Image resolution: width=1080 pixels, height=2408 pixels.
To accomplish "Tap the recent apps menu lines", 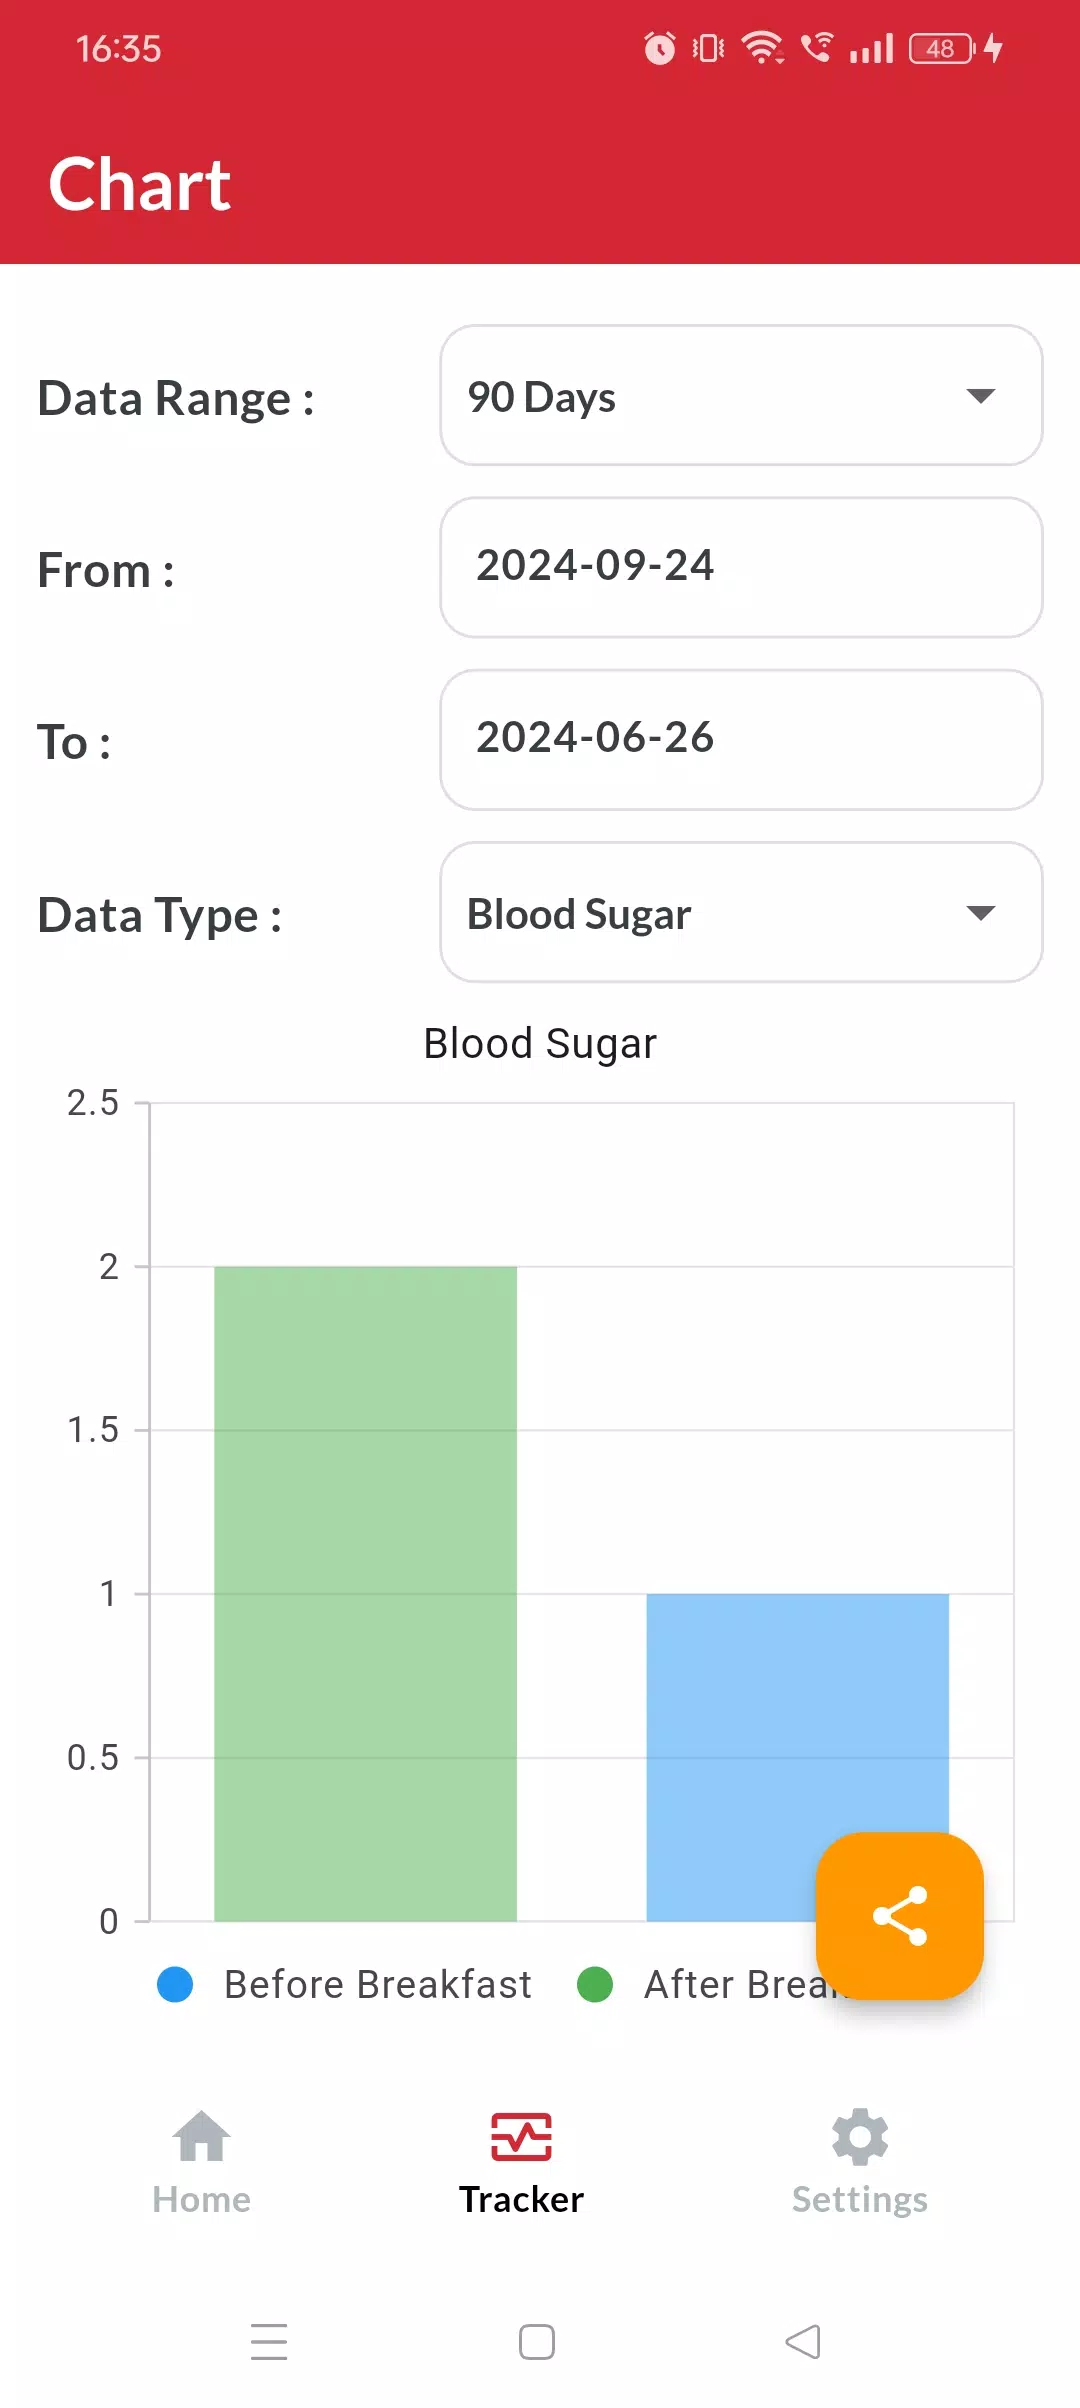I will pos(269,2342).
